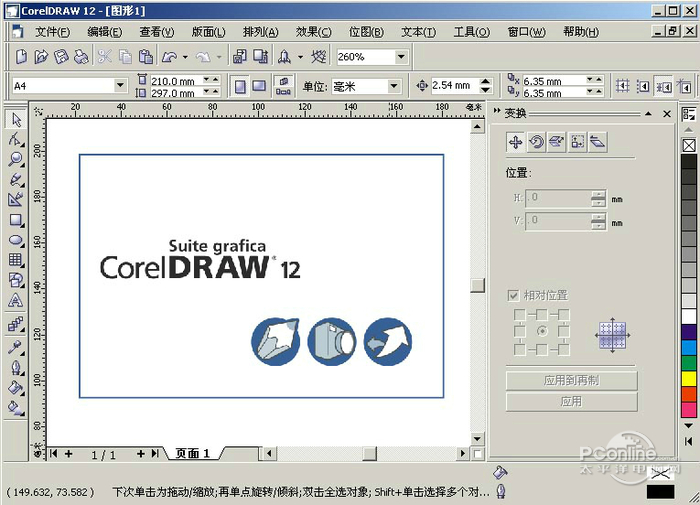This screenshot has height=505, width=700.
Task: Select the Rectangle tool
Action: click(16, 220)
